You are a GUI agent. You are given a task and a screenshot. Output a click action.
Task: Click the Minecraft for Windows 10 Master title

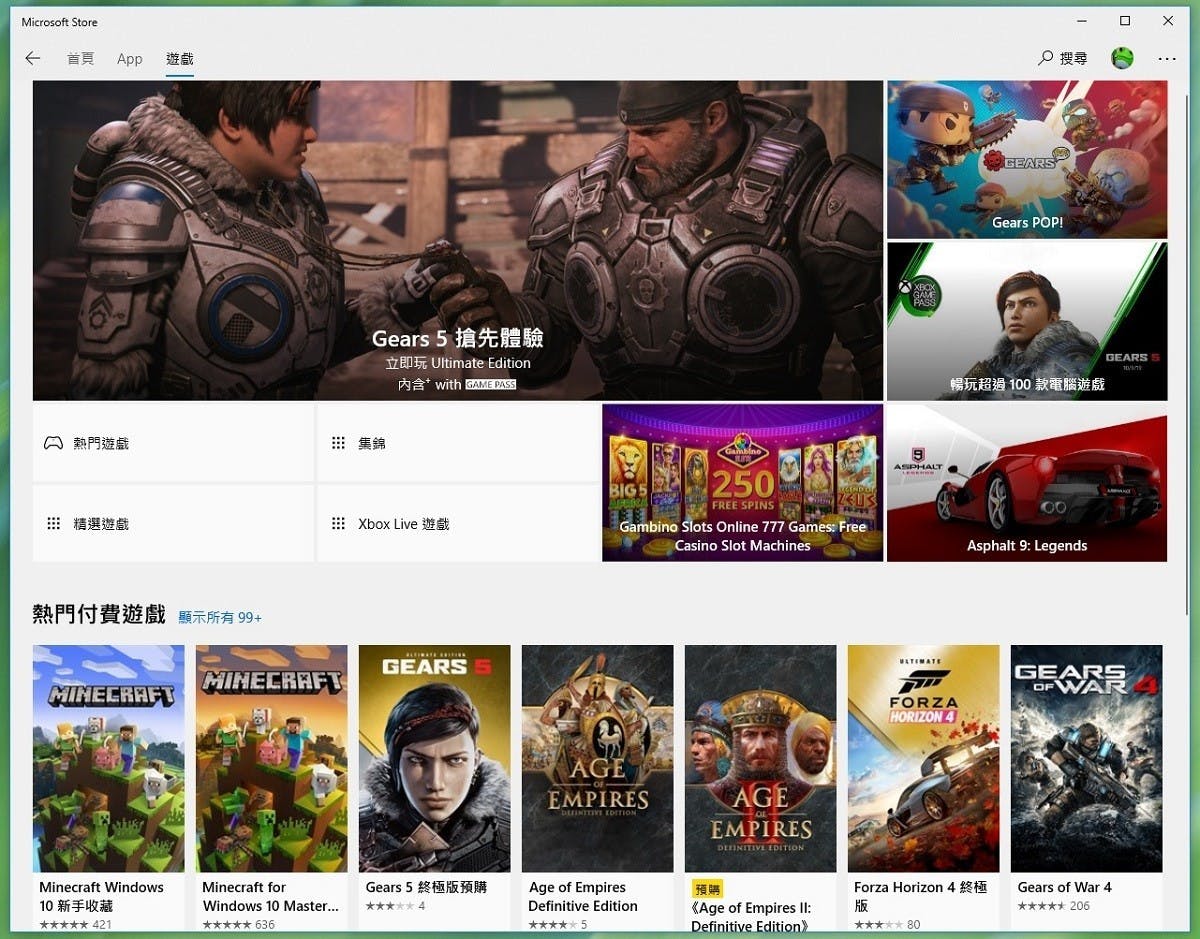coord(270,896)
